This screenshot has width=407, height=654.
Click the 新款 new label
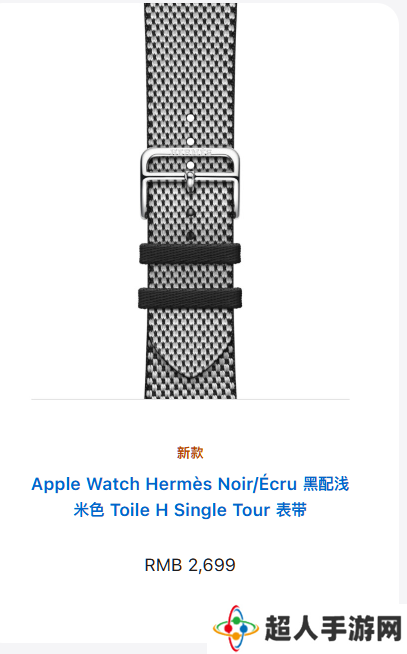(190, 453)
